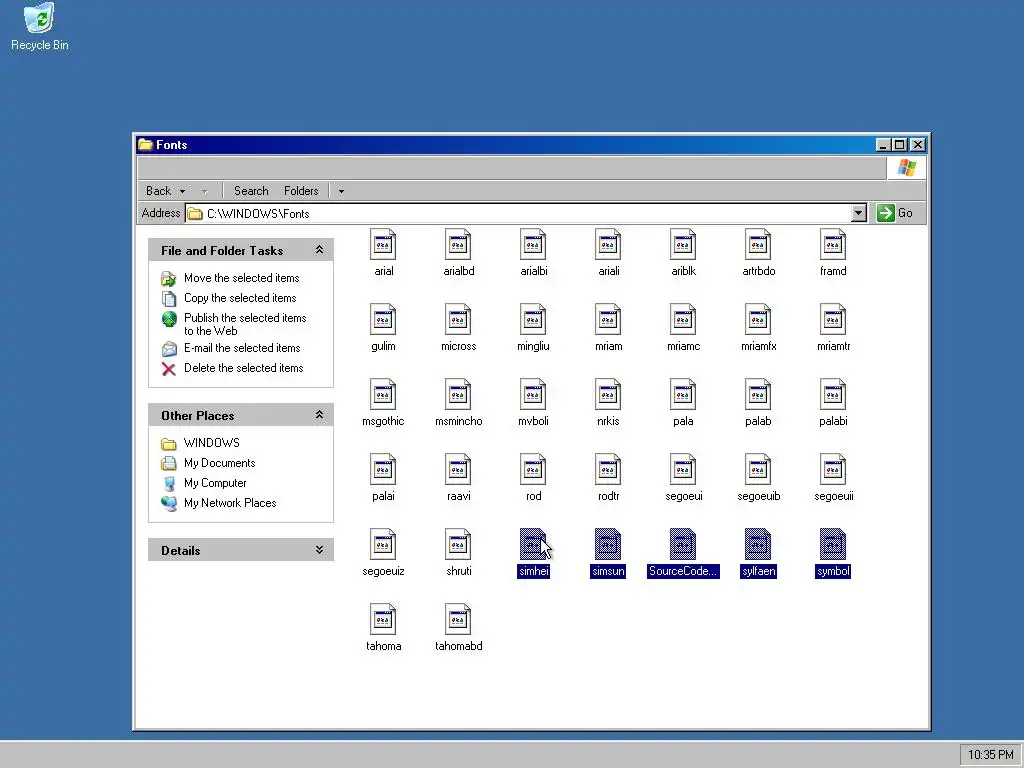Select the sylfaen font label
1024x768 pixels.
coord(758,571)
